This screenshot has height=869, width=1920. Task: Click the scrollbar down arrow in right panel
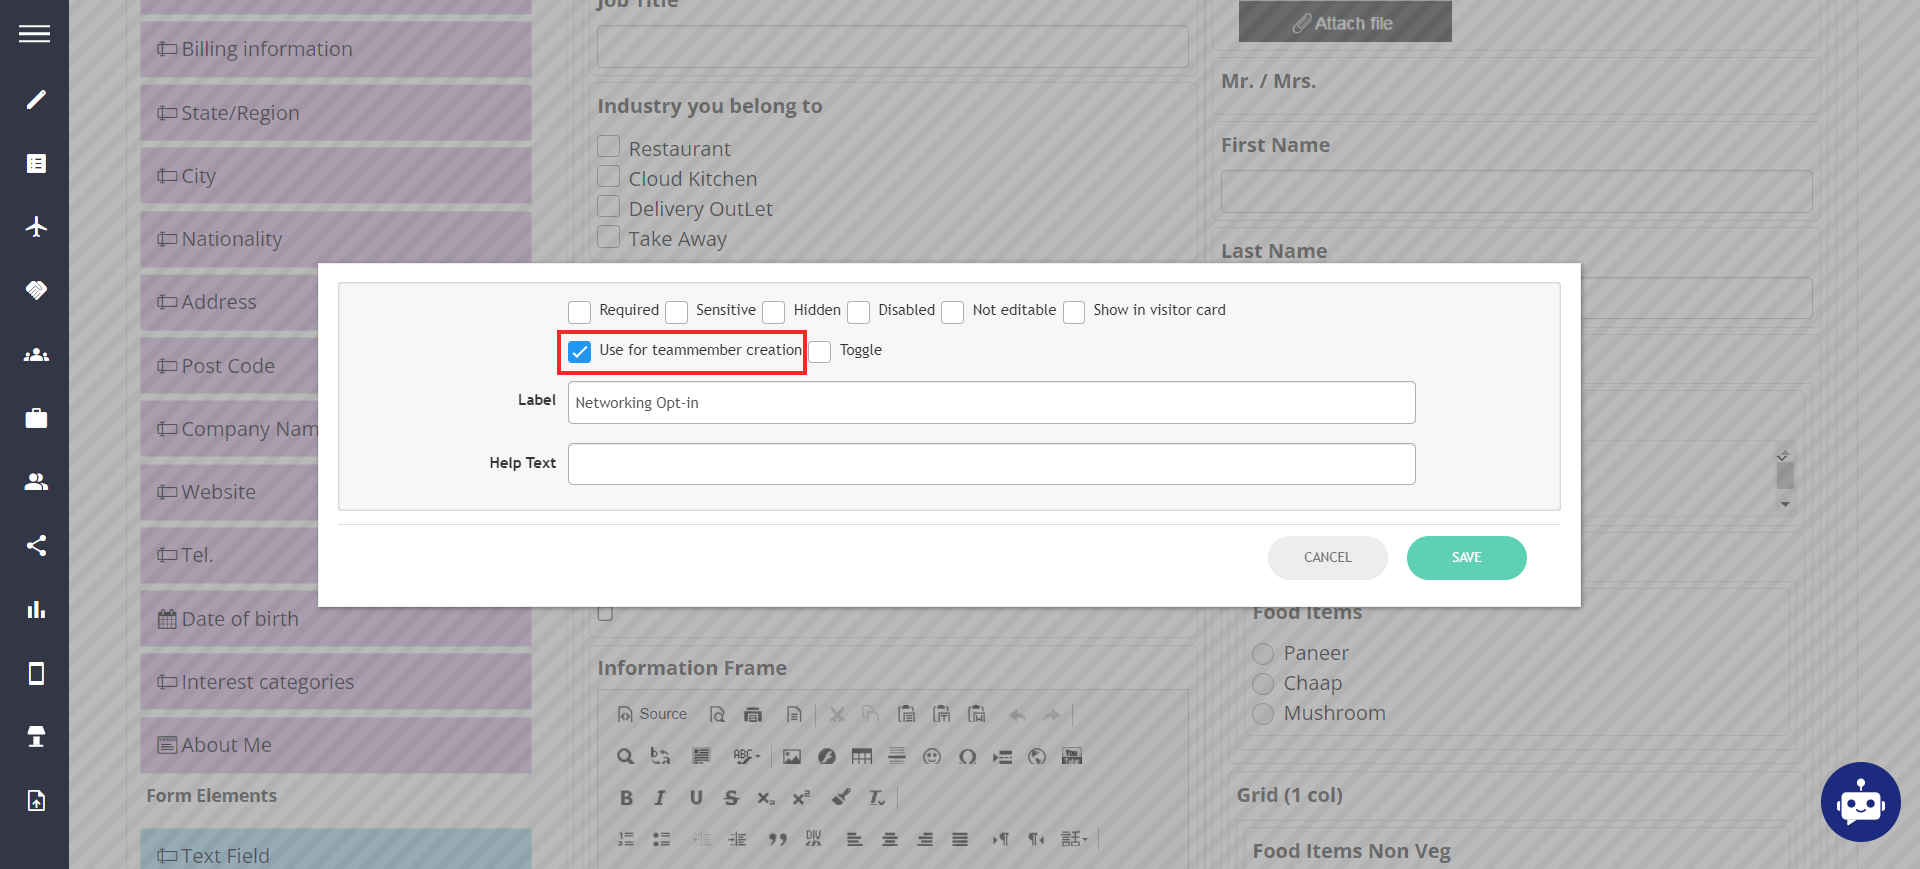pyautogui.click(x=1785, y=505)
